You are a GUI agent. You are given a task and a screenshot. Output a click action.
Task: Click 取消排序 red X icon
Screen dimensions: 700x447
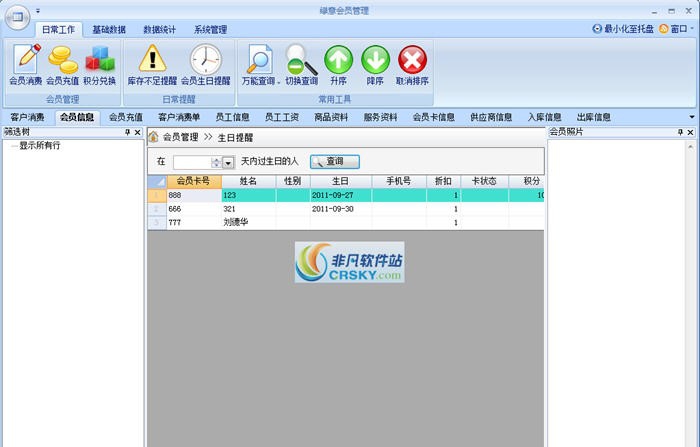coord(412,65)
